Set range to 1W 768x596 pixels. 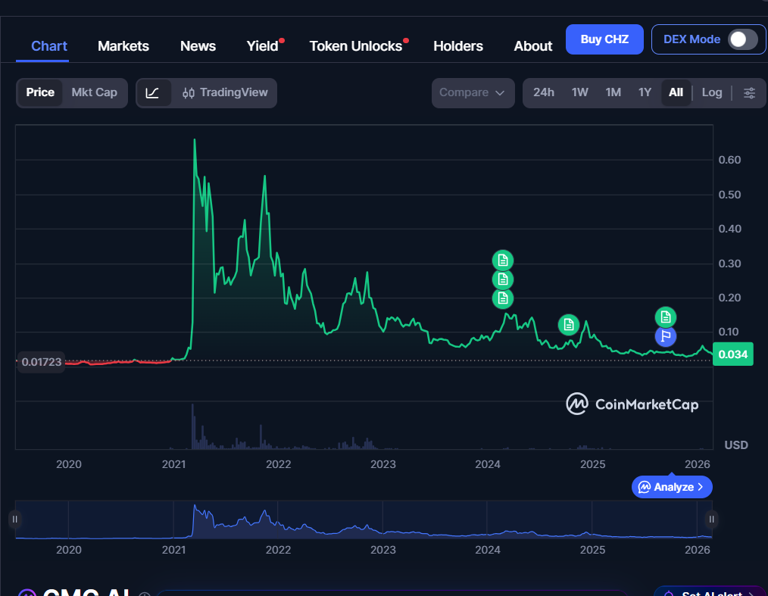tap(579, 93)
